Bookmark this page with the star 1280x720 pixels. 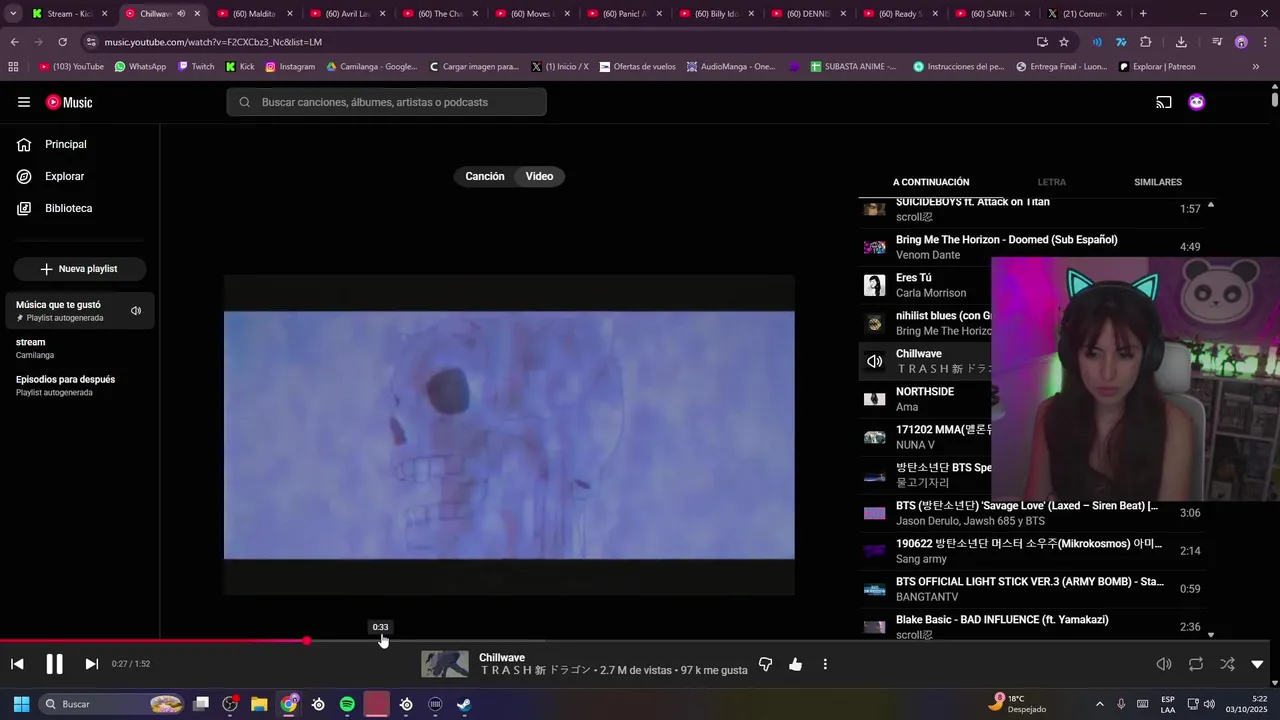point(1064,42)
